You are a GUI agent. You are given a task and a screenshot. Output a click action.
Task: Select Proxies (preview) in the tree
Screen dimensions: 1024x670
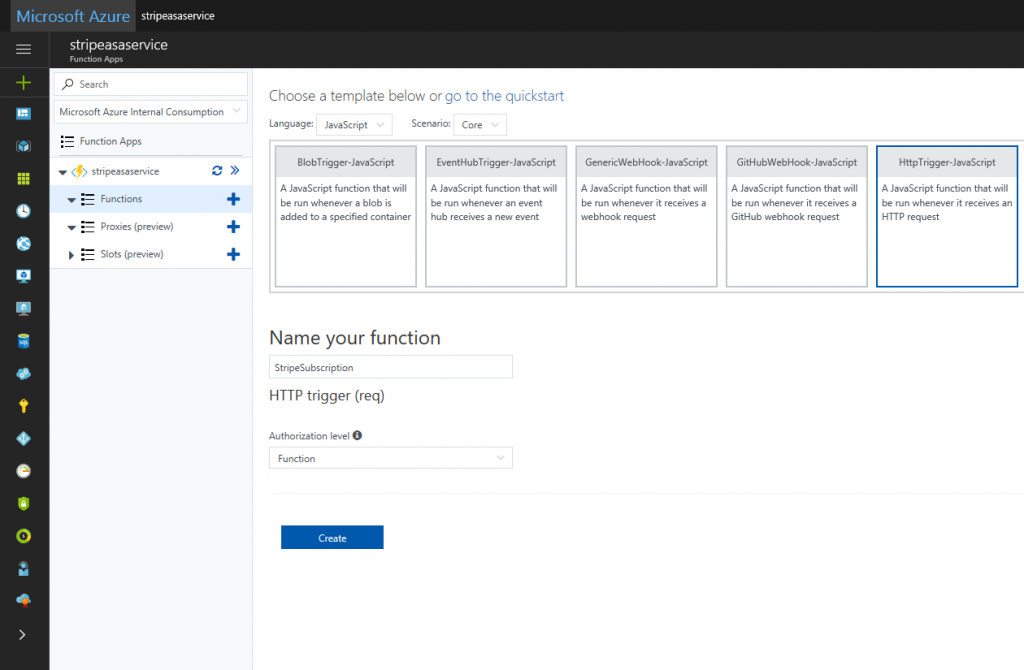tap(136, 227)
